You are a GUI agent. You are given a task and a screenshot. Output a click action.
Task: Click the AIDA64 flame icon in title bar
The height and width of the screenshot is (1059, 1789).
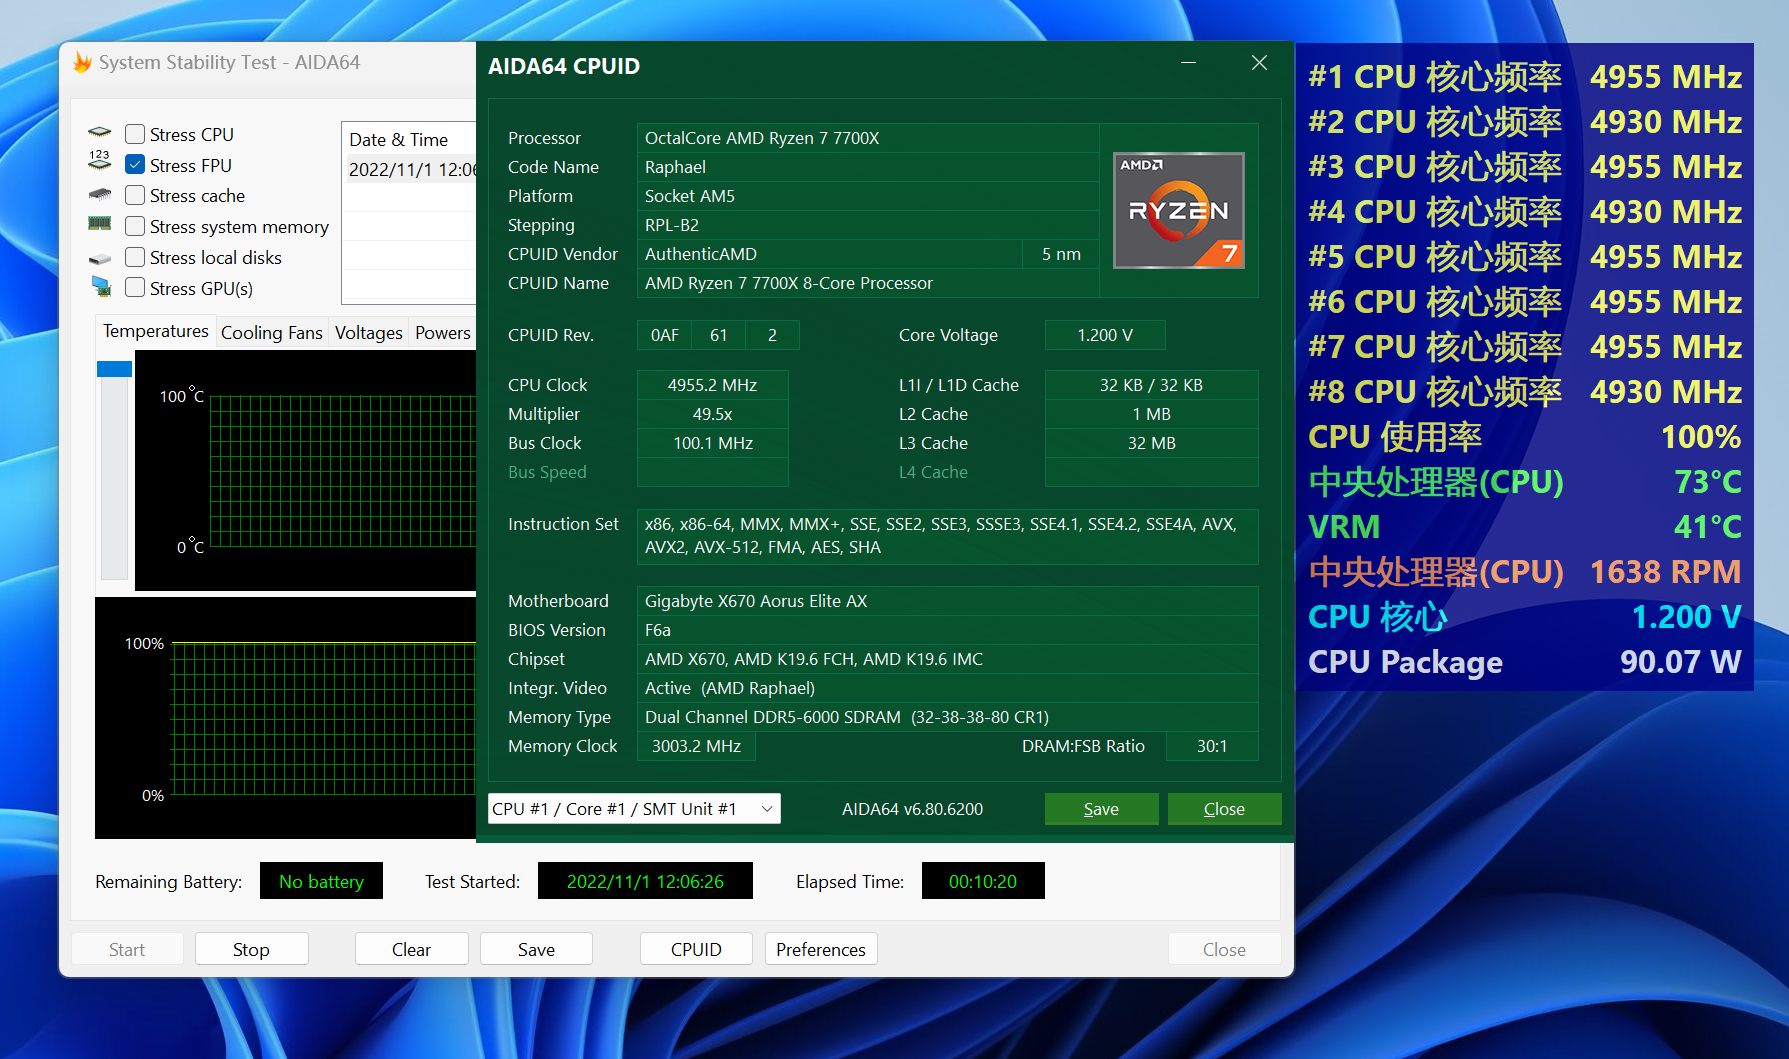82,62
